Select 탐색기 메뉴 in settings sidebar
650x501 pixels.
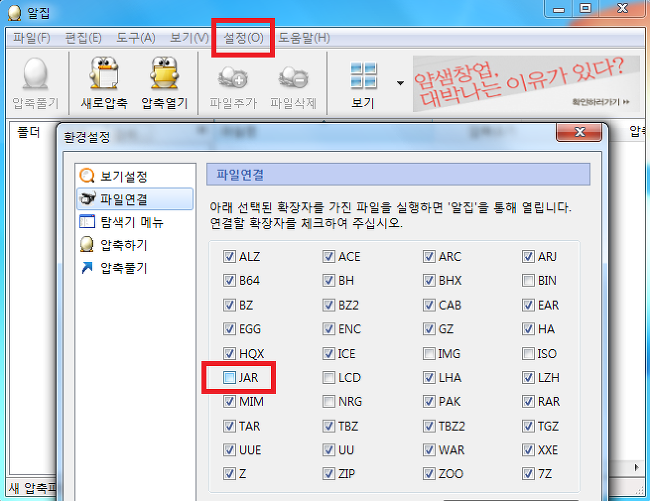[x=135, y=222]
